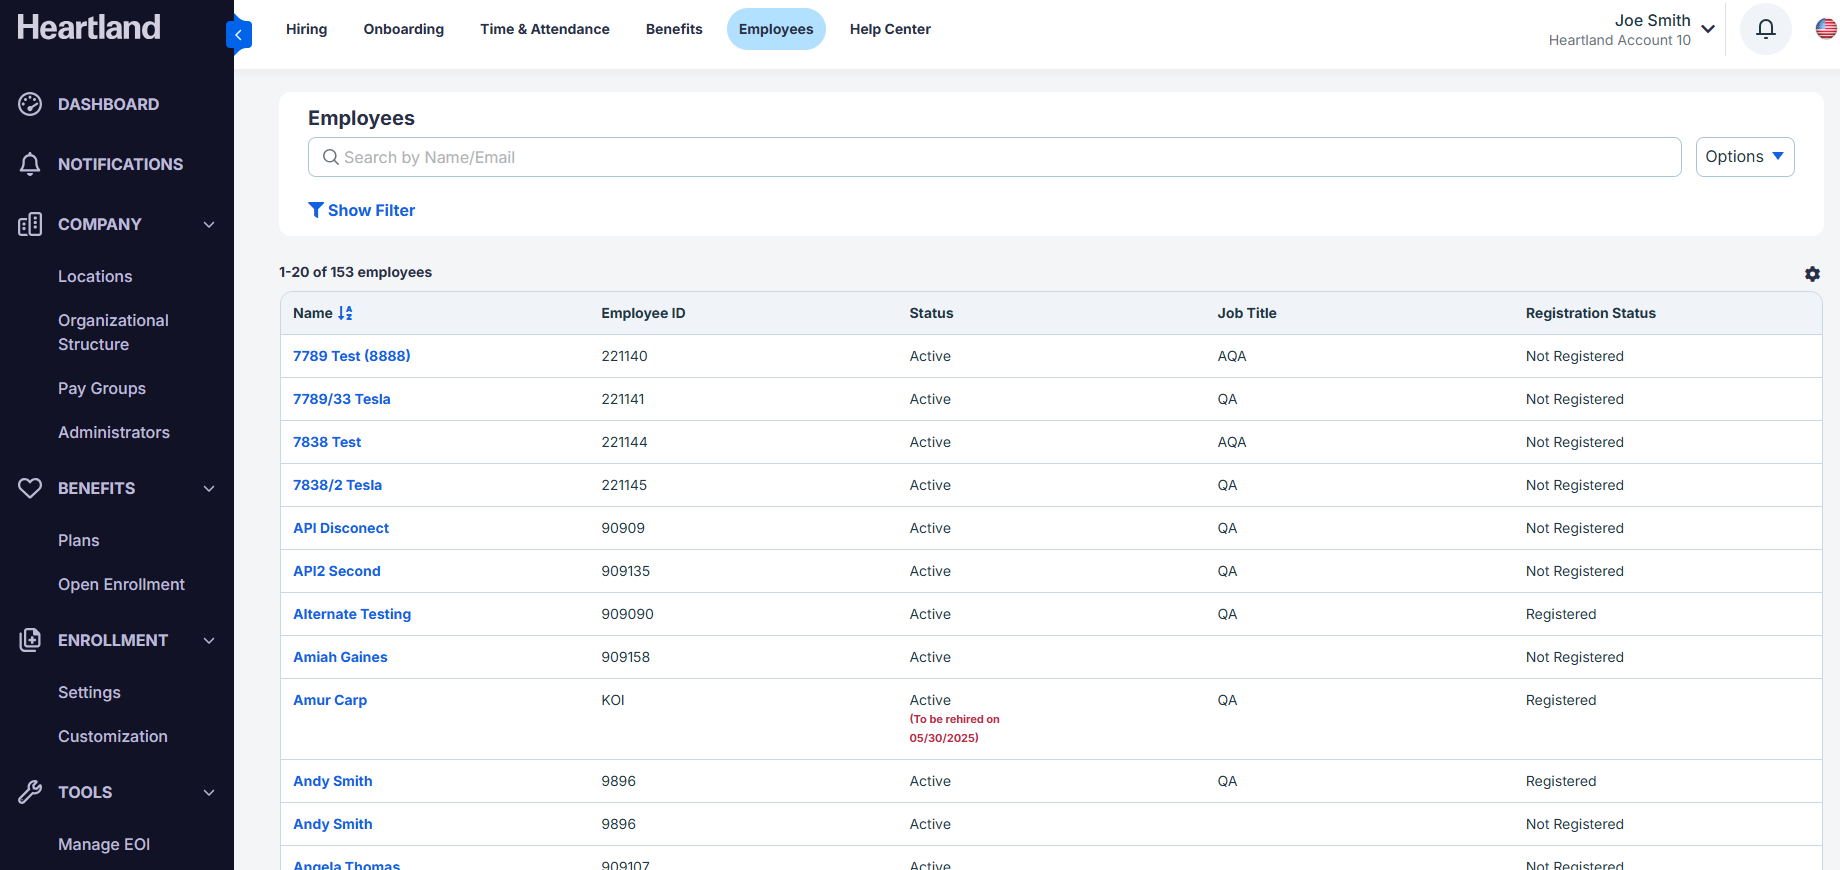This screenshot has width=1840, height=870.
Task: Open employee 7789 Test (8888)
Action: coord(352,356)
